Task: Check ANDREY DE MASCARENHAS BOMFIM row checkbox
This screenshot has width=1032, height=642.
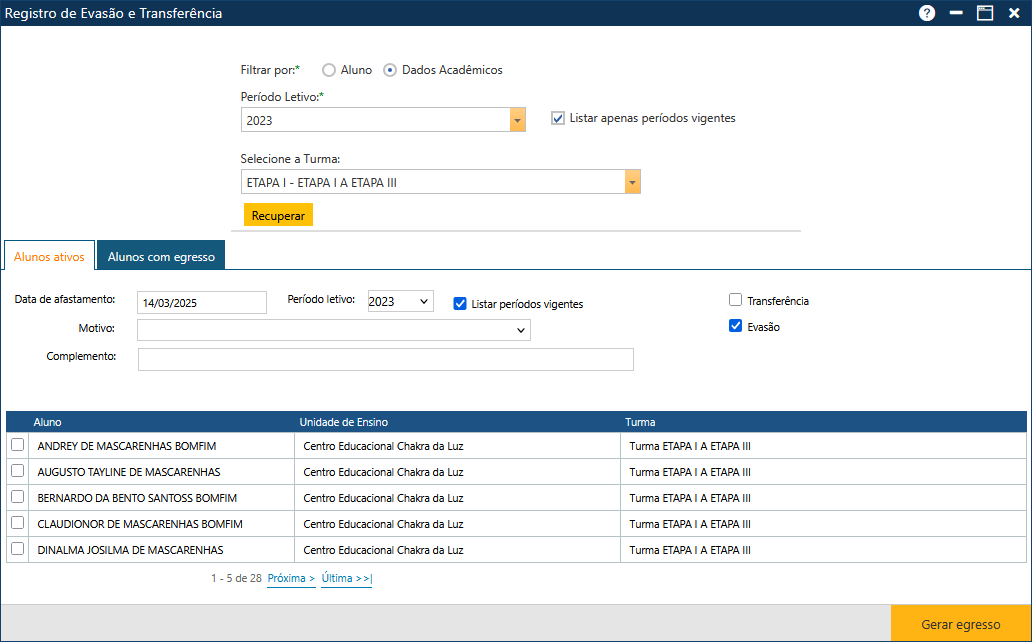Action: coord(17,445)
